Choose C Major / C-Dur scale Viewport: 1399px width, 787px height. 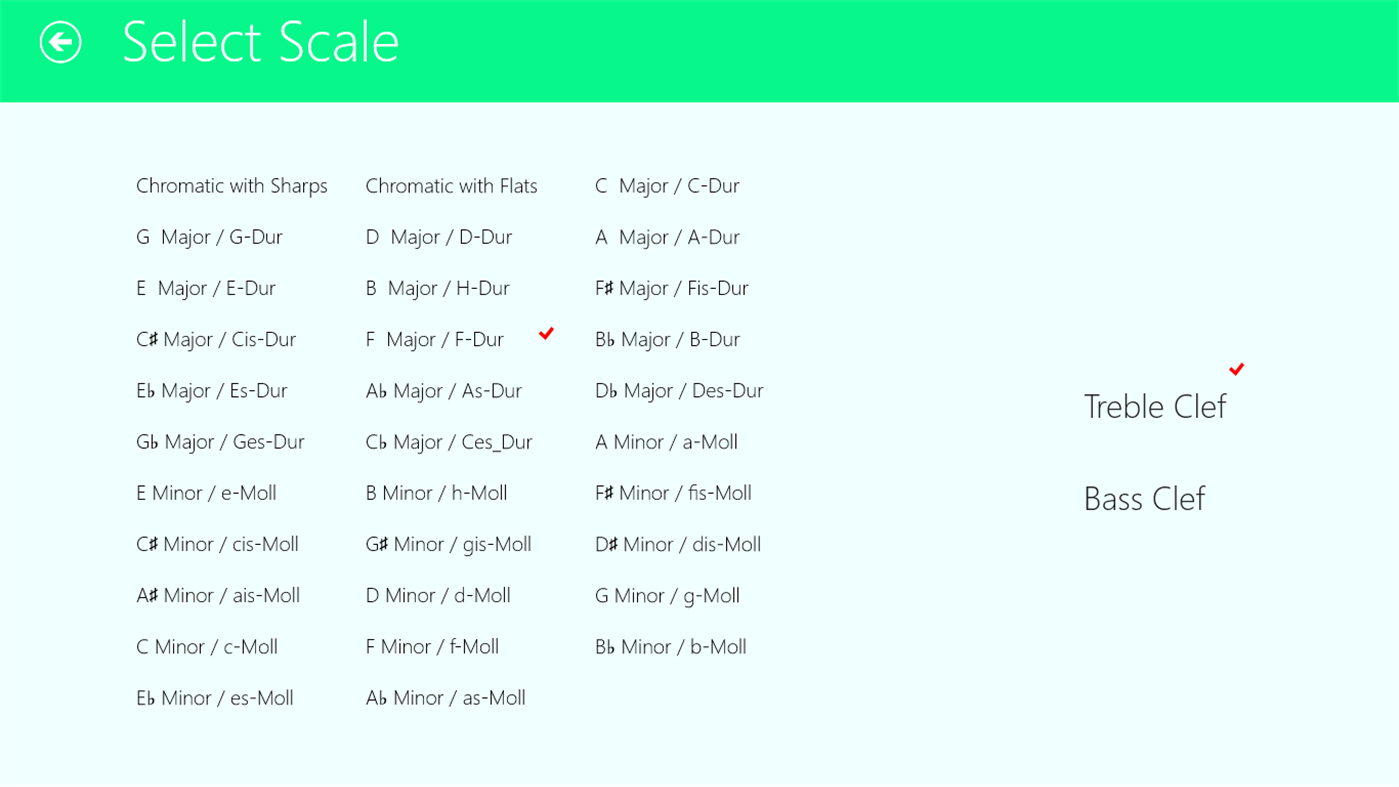click(667, 186)
